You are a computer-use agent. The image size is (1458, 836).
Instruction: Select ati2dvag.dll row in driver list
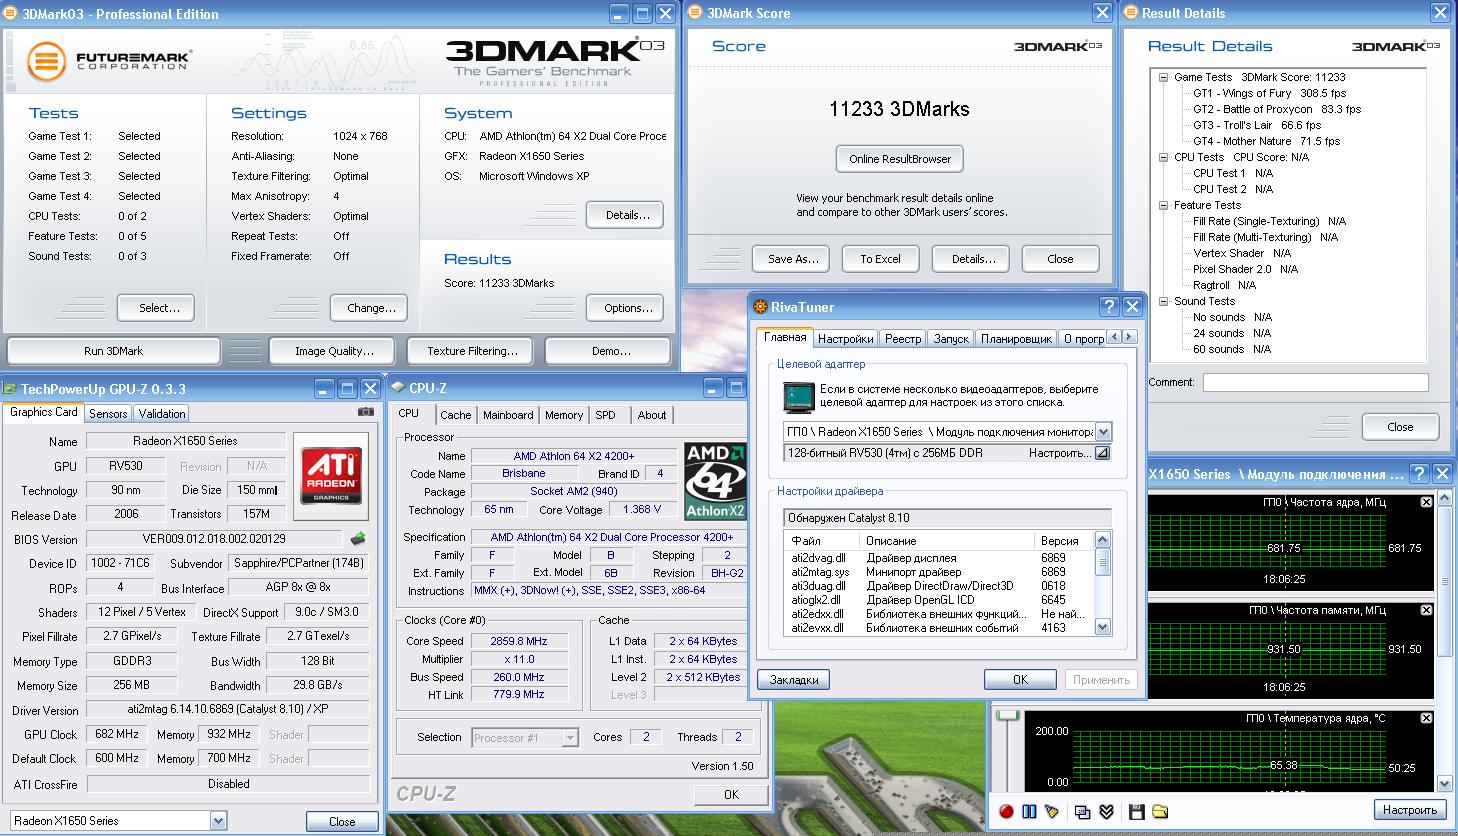(x=940, y=558)
